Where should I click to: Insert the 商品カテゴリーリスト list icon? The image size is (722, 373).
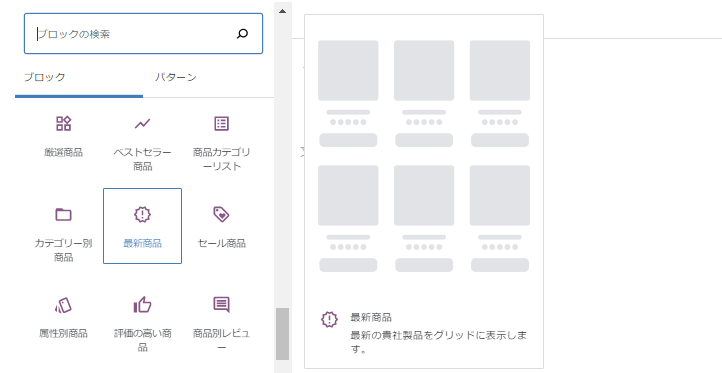coord(221,123)
